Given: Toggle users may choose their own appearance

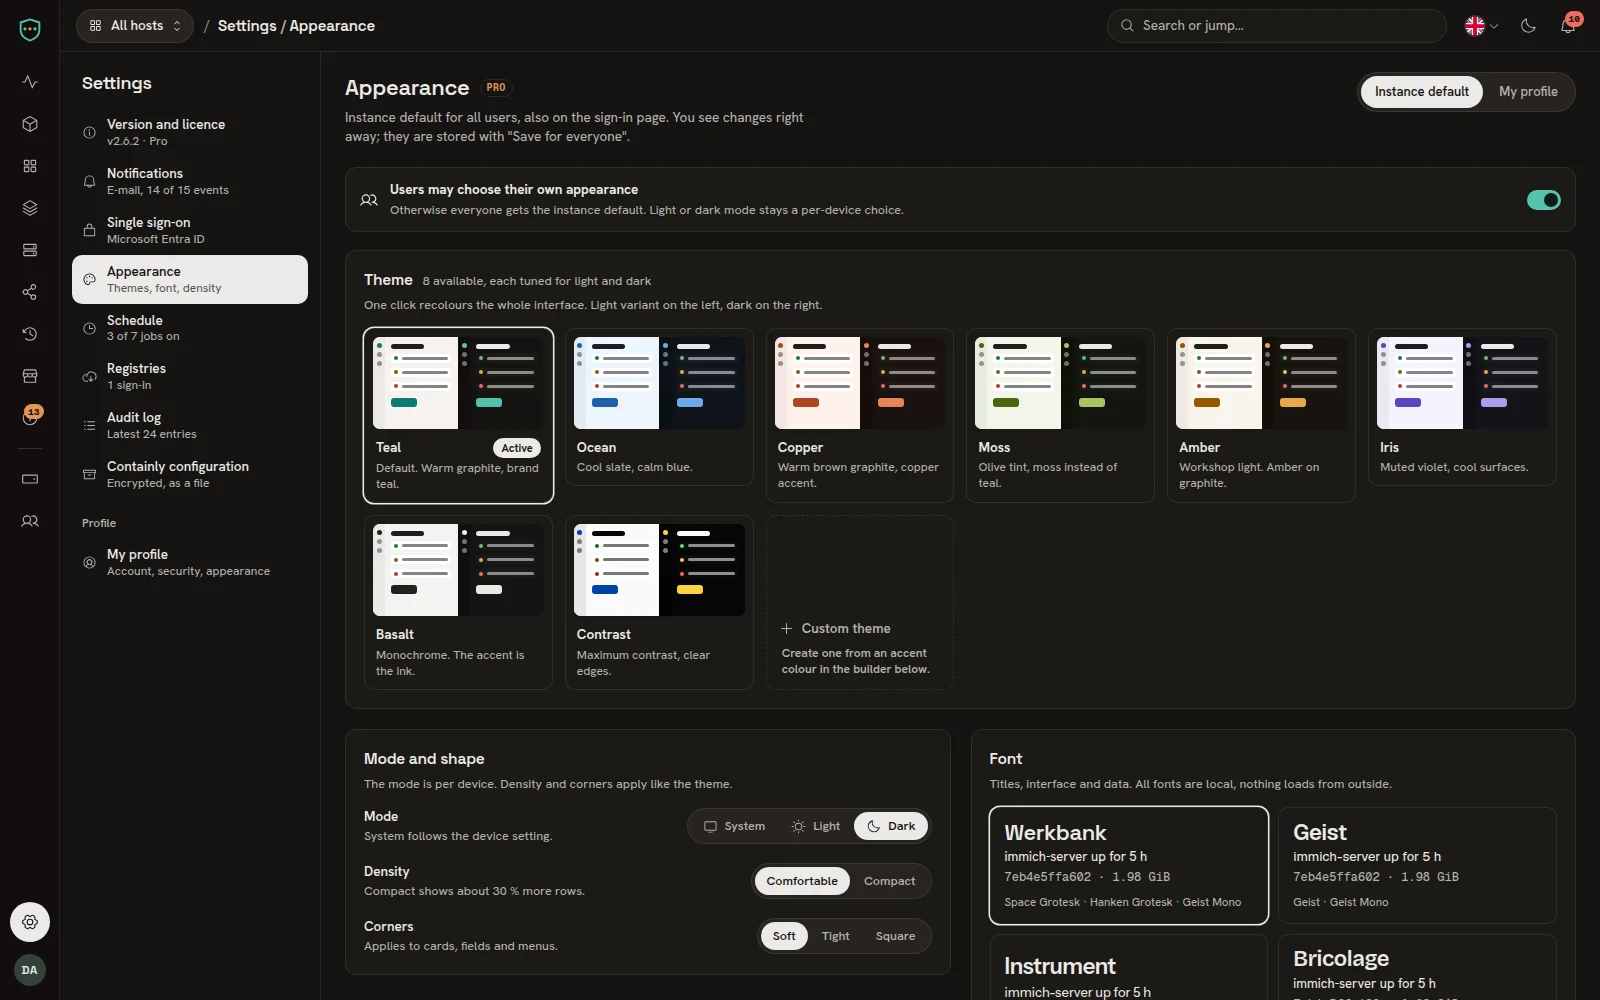Looking at the screenshot, I should (1543, 200).
